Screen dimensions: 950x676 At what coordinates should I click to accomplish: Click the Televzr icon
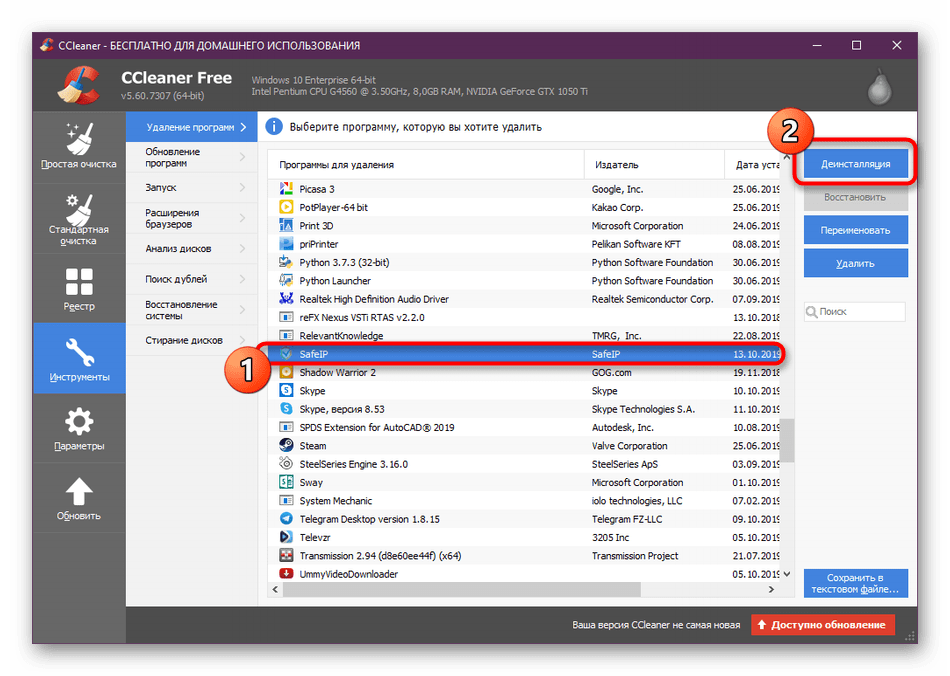click(x=286, y=537)
